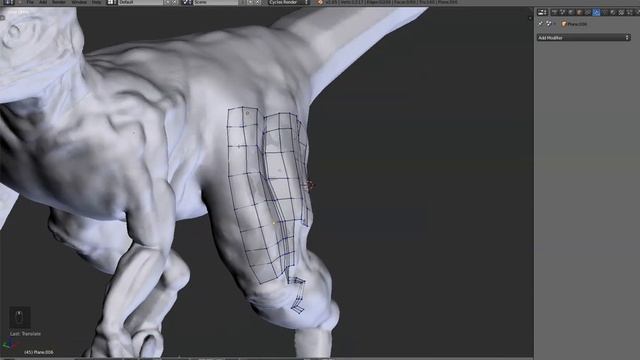
Task: Add a new screen layout with plus button
Action: pos(167,2)
